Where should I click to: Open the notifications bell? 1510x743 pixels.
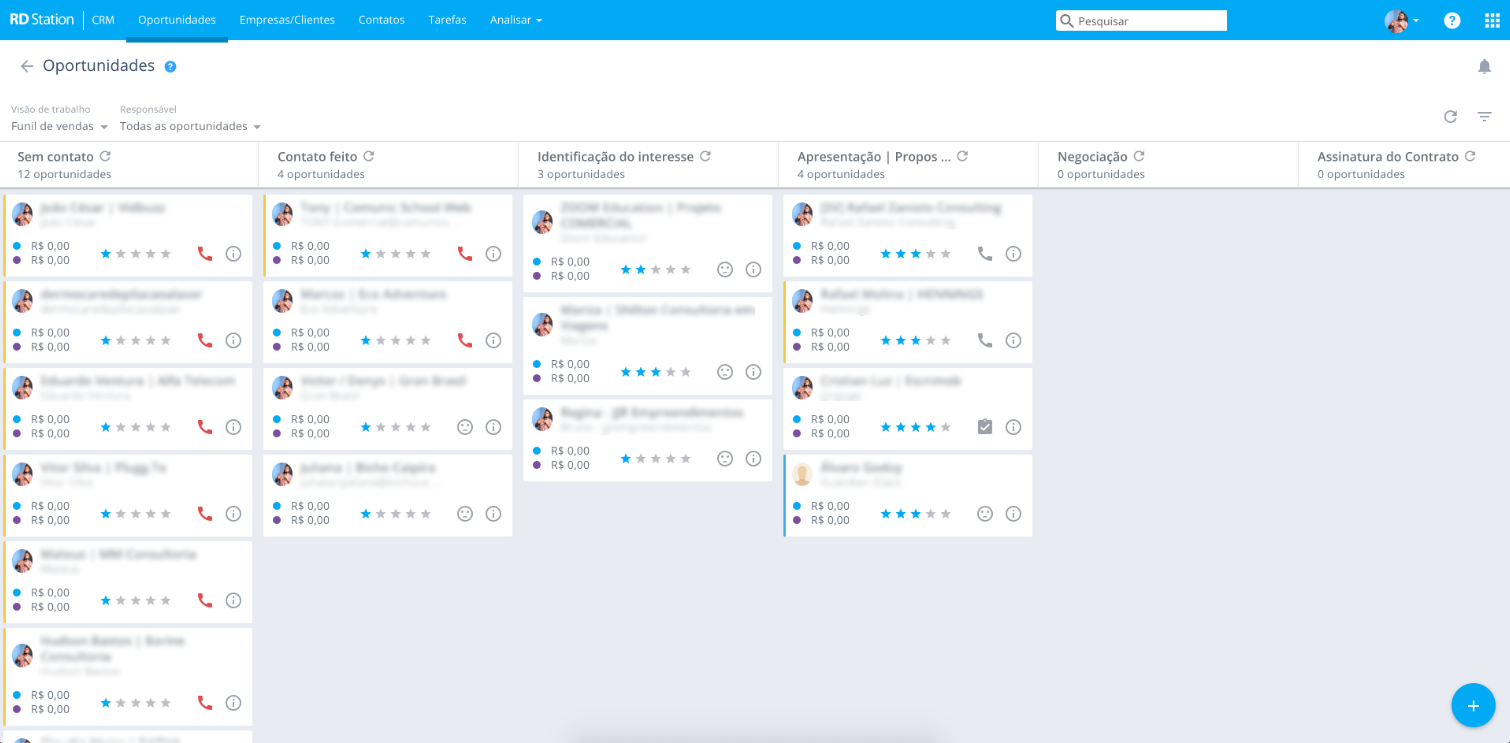click(x=1484, y=66)
